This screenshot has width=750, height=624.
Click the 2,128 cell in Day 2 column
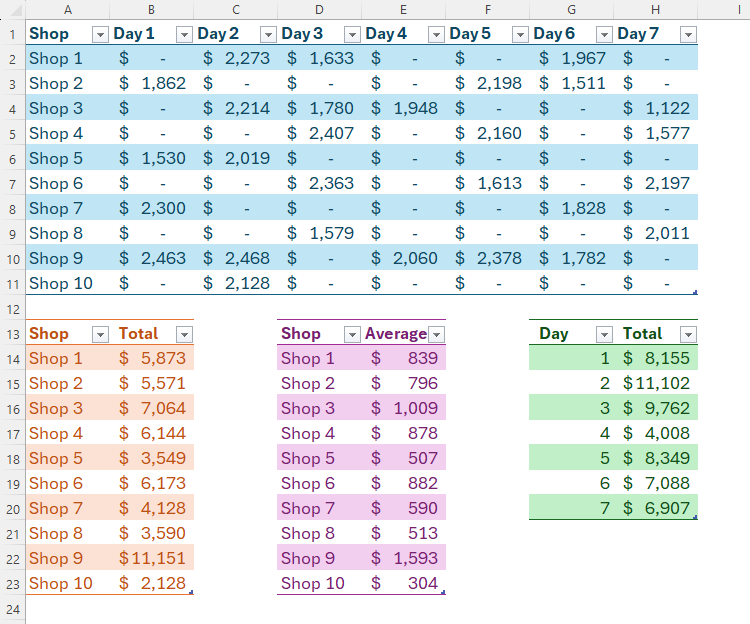[235, 283]
